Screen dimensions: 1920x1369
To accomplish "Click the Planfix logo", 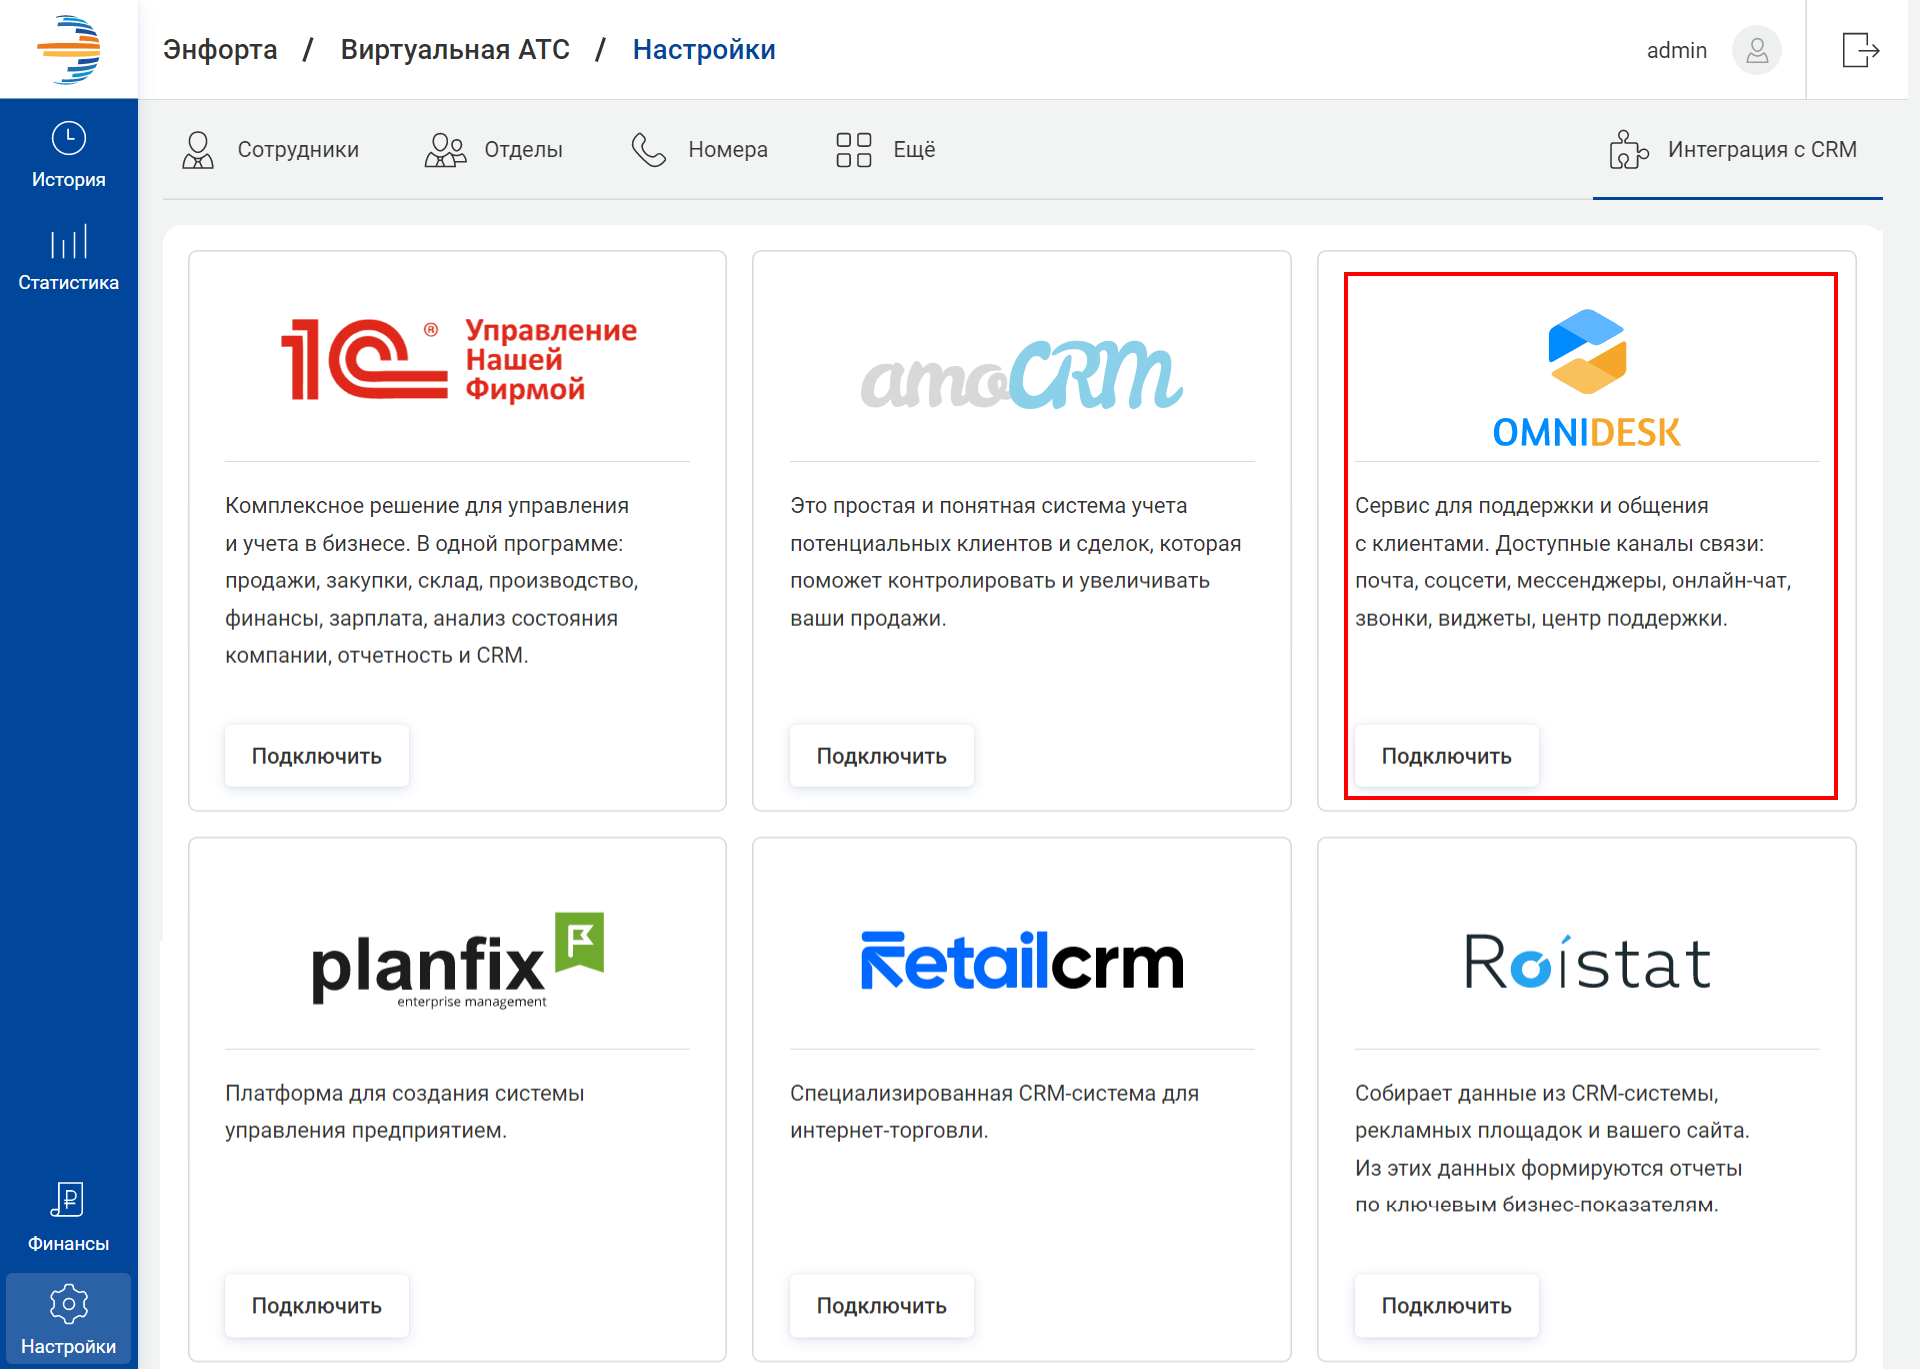I will click(458, 960).
